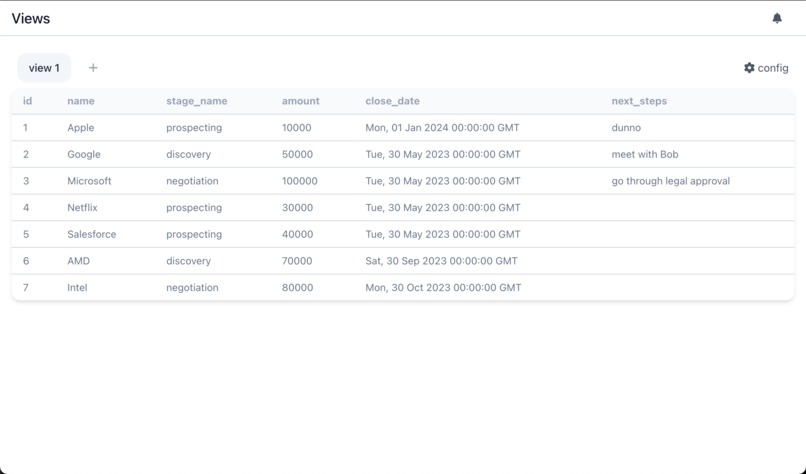Select the Salesforce name cell
The image size is (806, 474).
[x=91, y=234]
